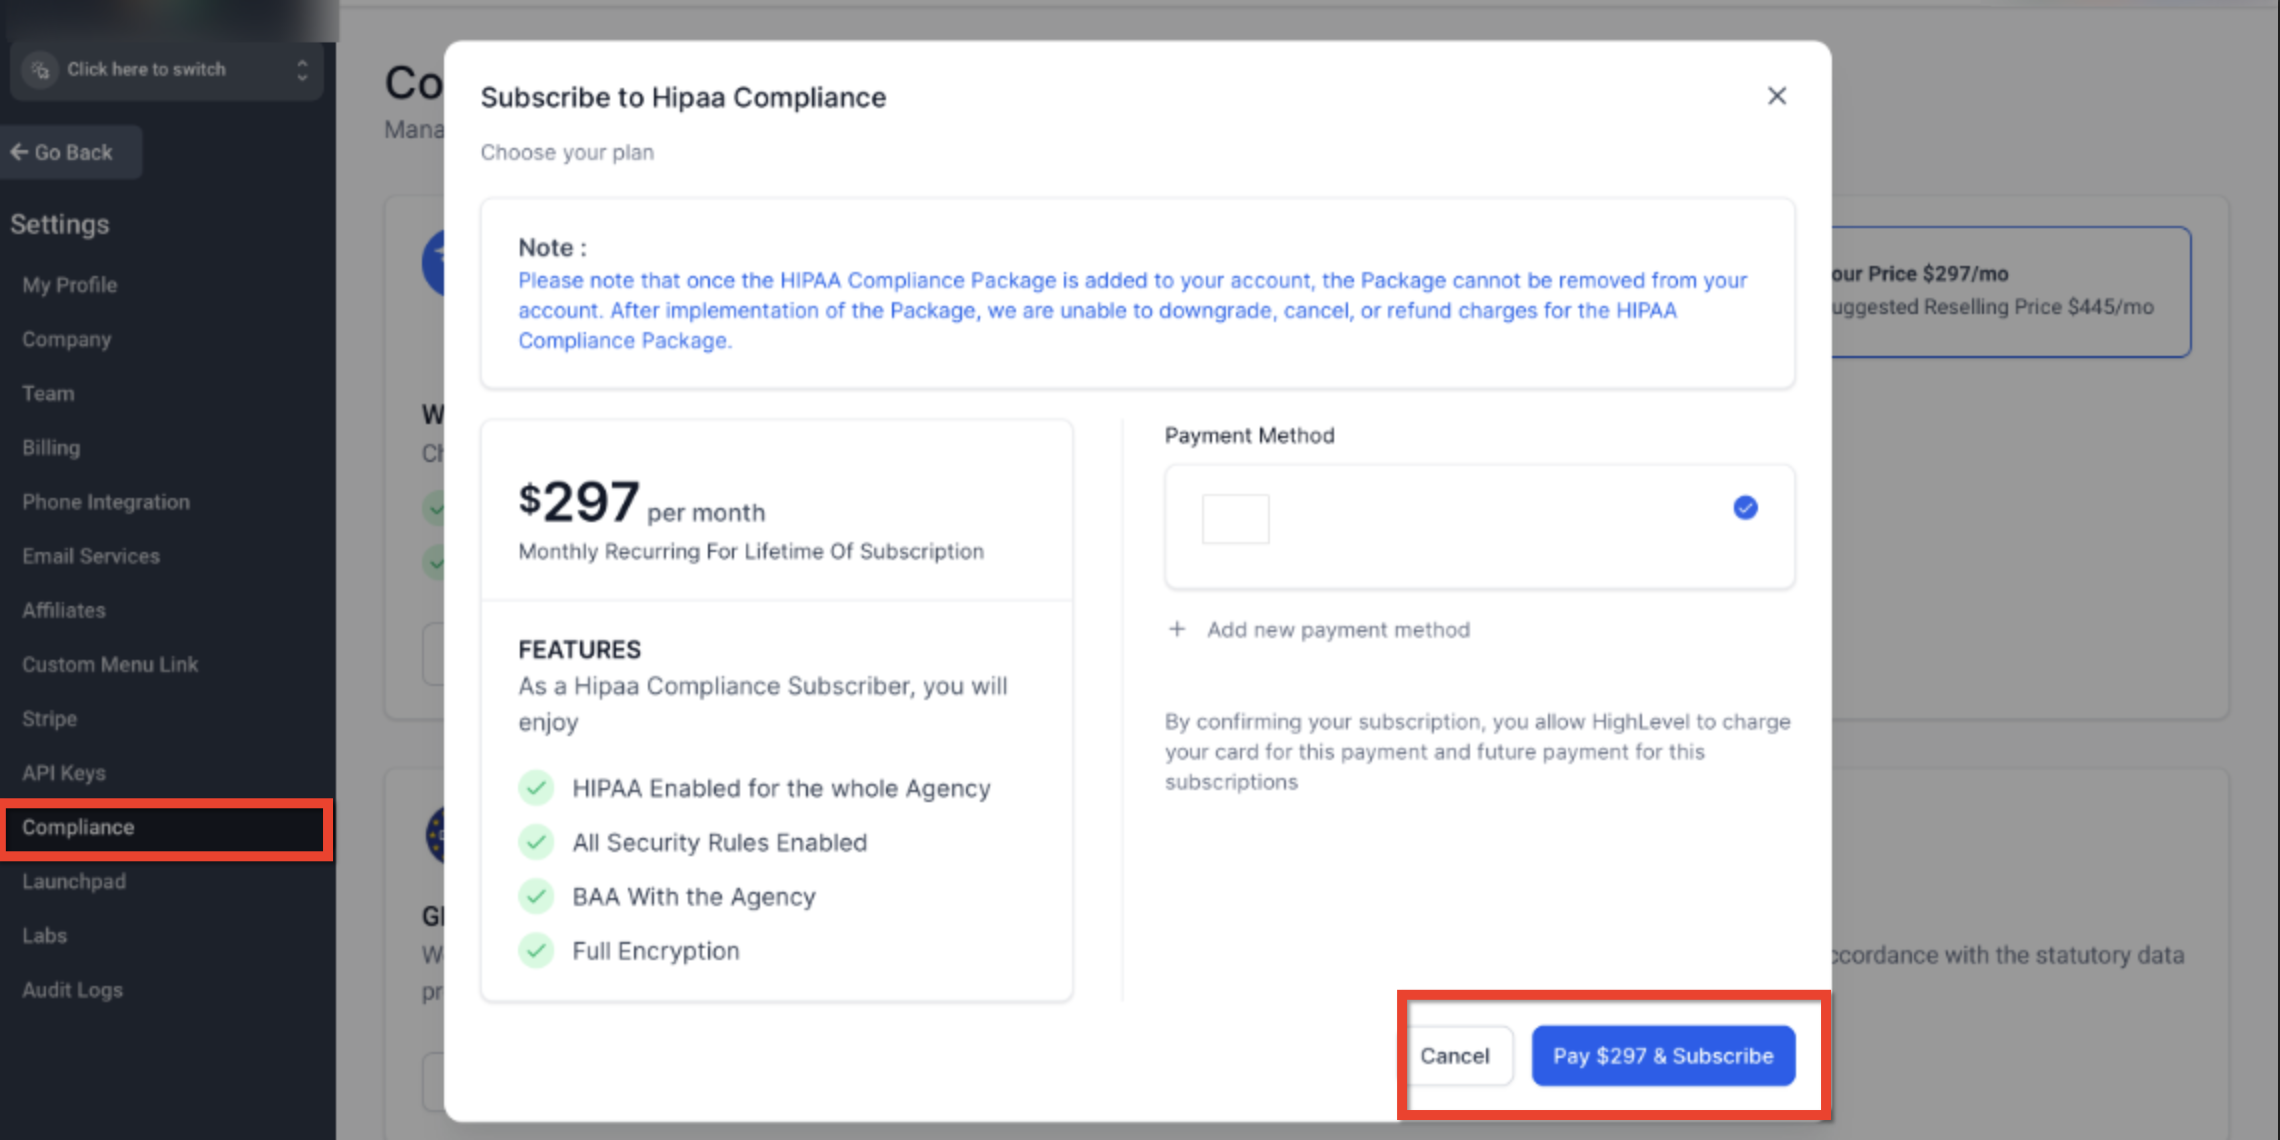Expand the Click here to switch dropdown

(146, 70)
